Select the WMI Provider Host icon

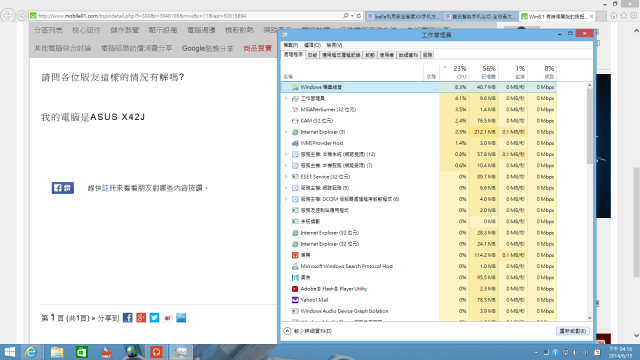tap(295, 143)
